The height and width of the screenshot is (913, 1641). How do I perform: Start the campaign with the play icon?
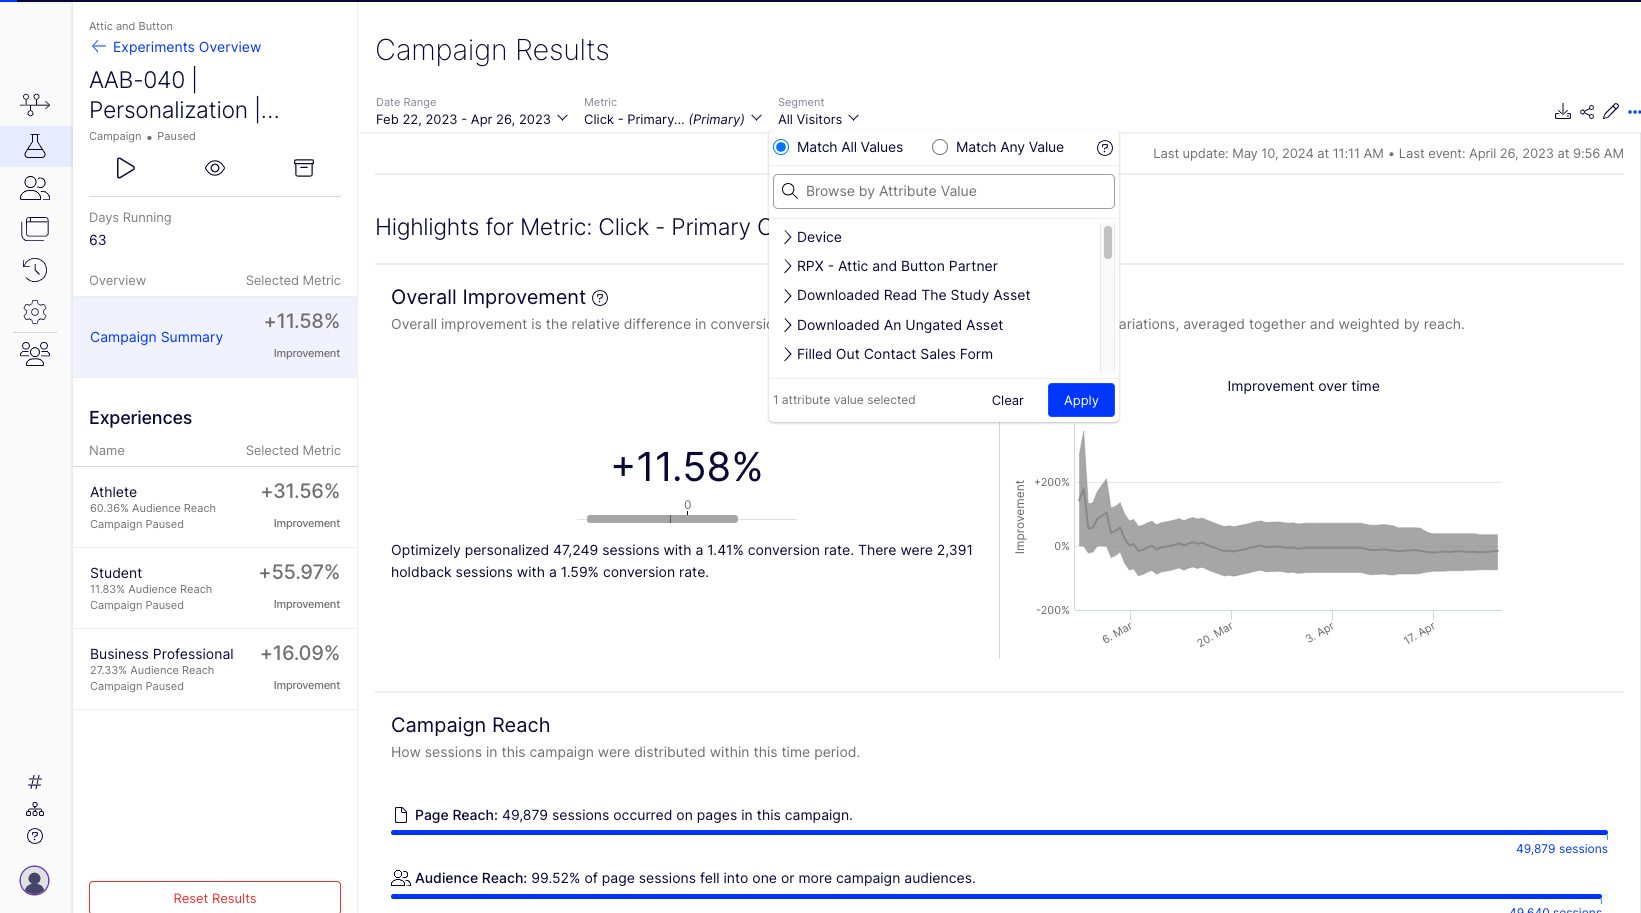tap(126, 168)
